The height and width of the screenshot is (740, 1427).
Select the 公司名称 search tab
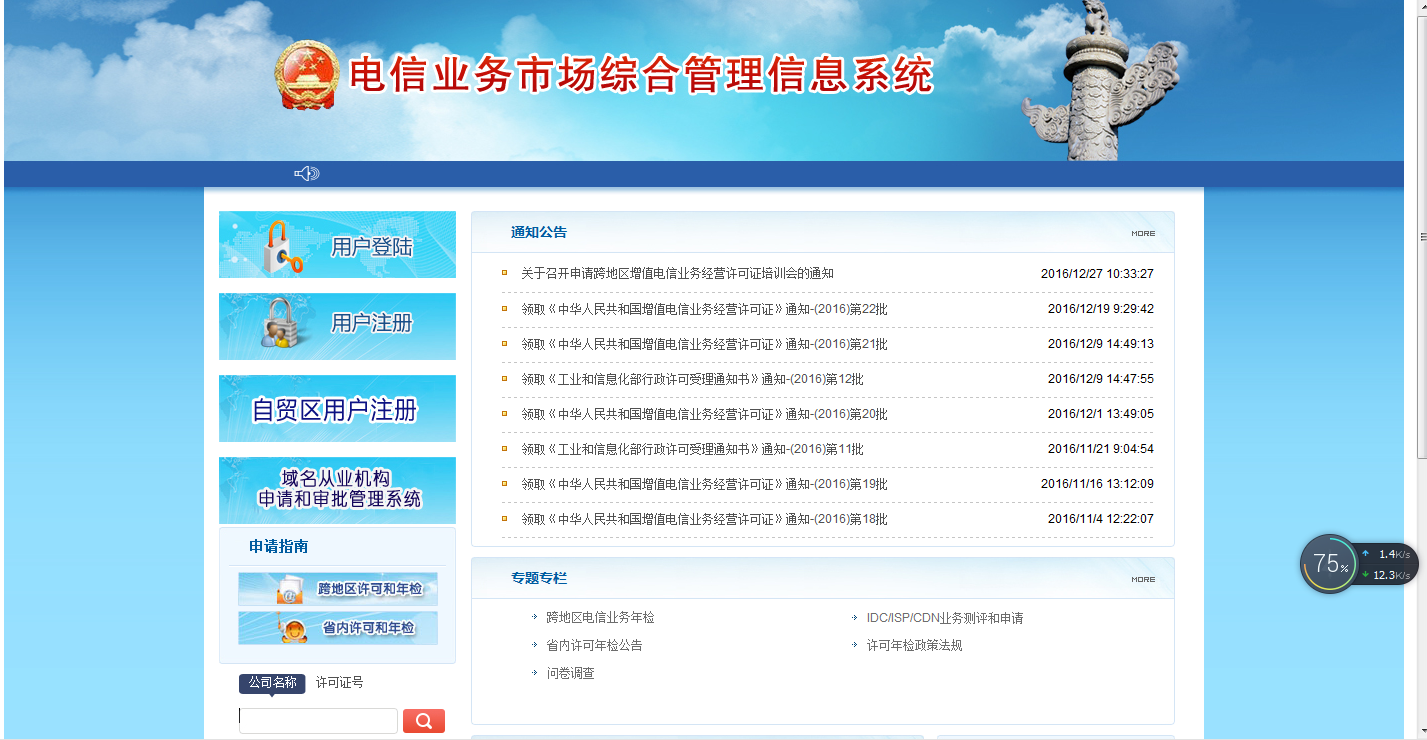pos(272,683)
